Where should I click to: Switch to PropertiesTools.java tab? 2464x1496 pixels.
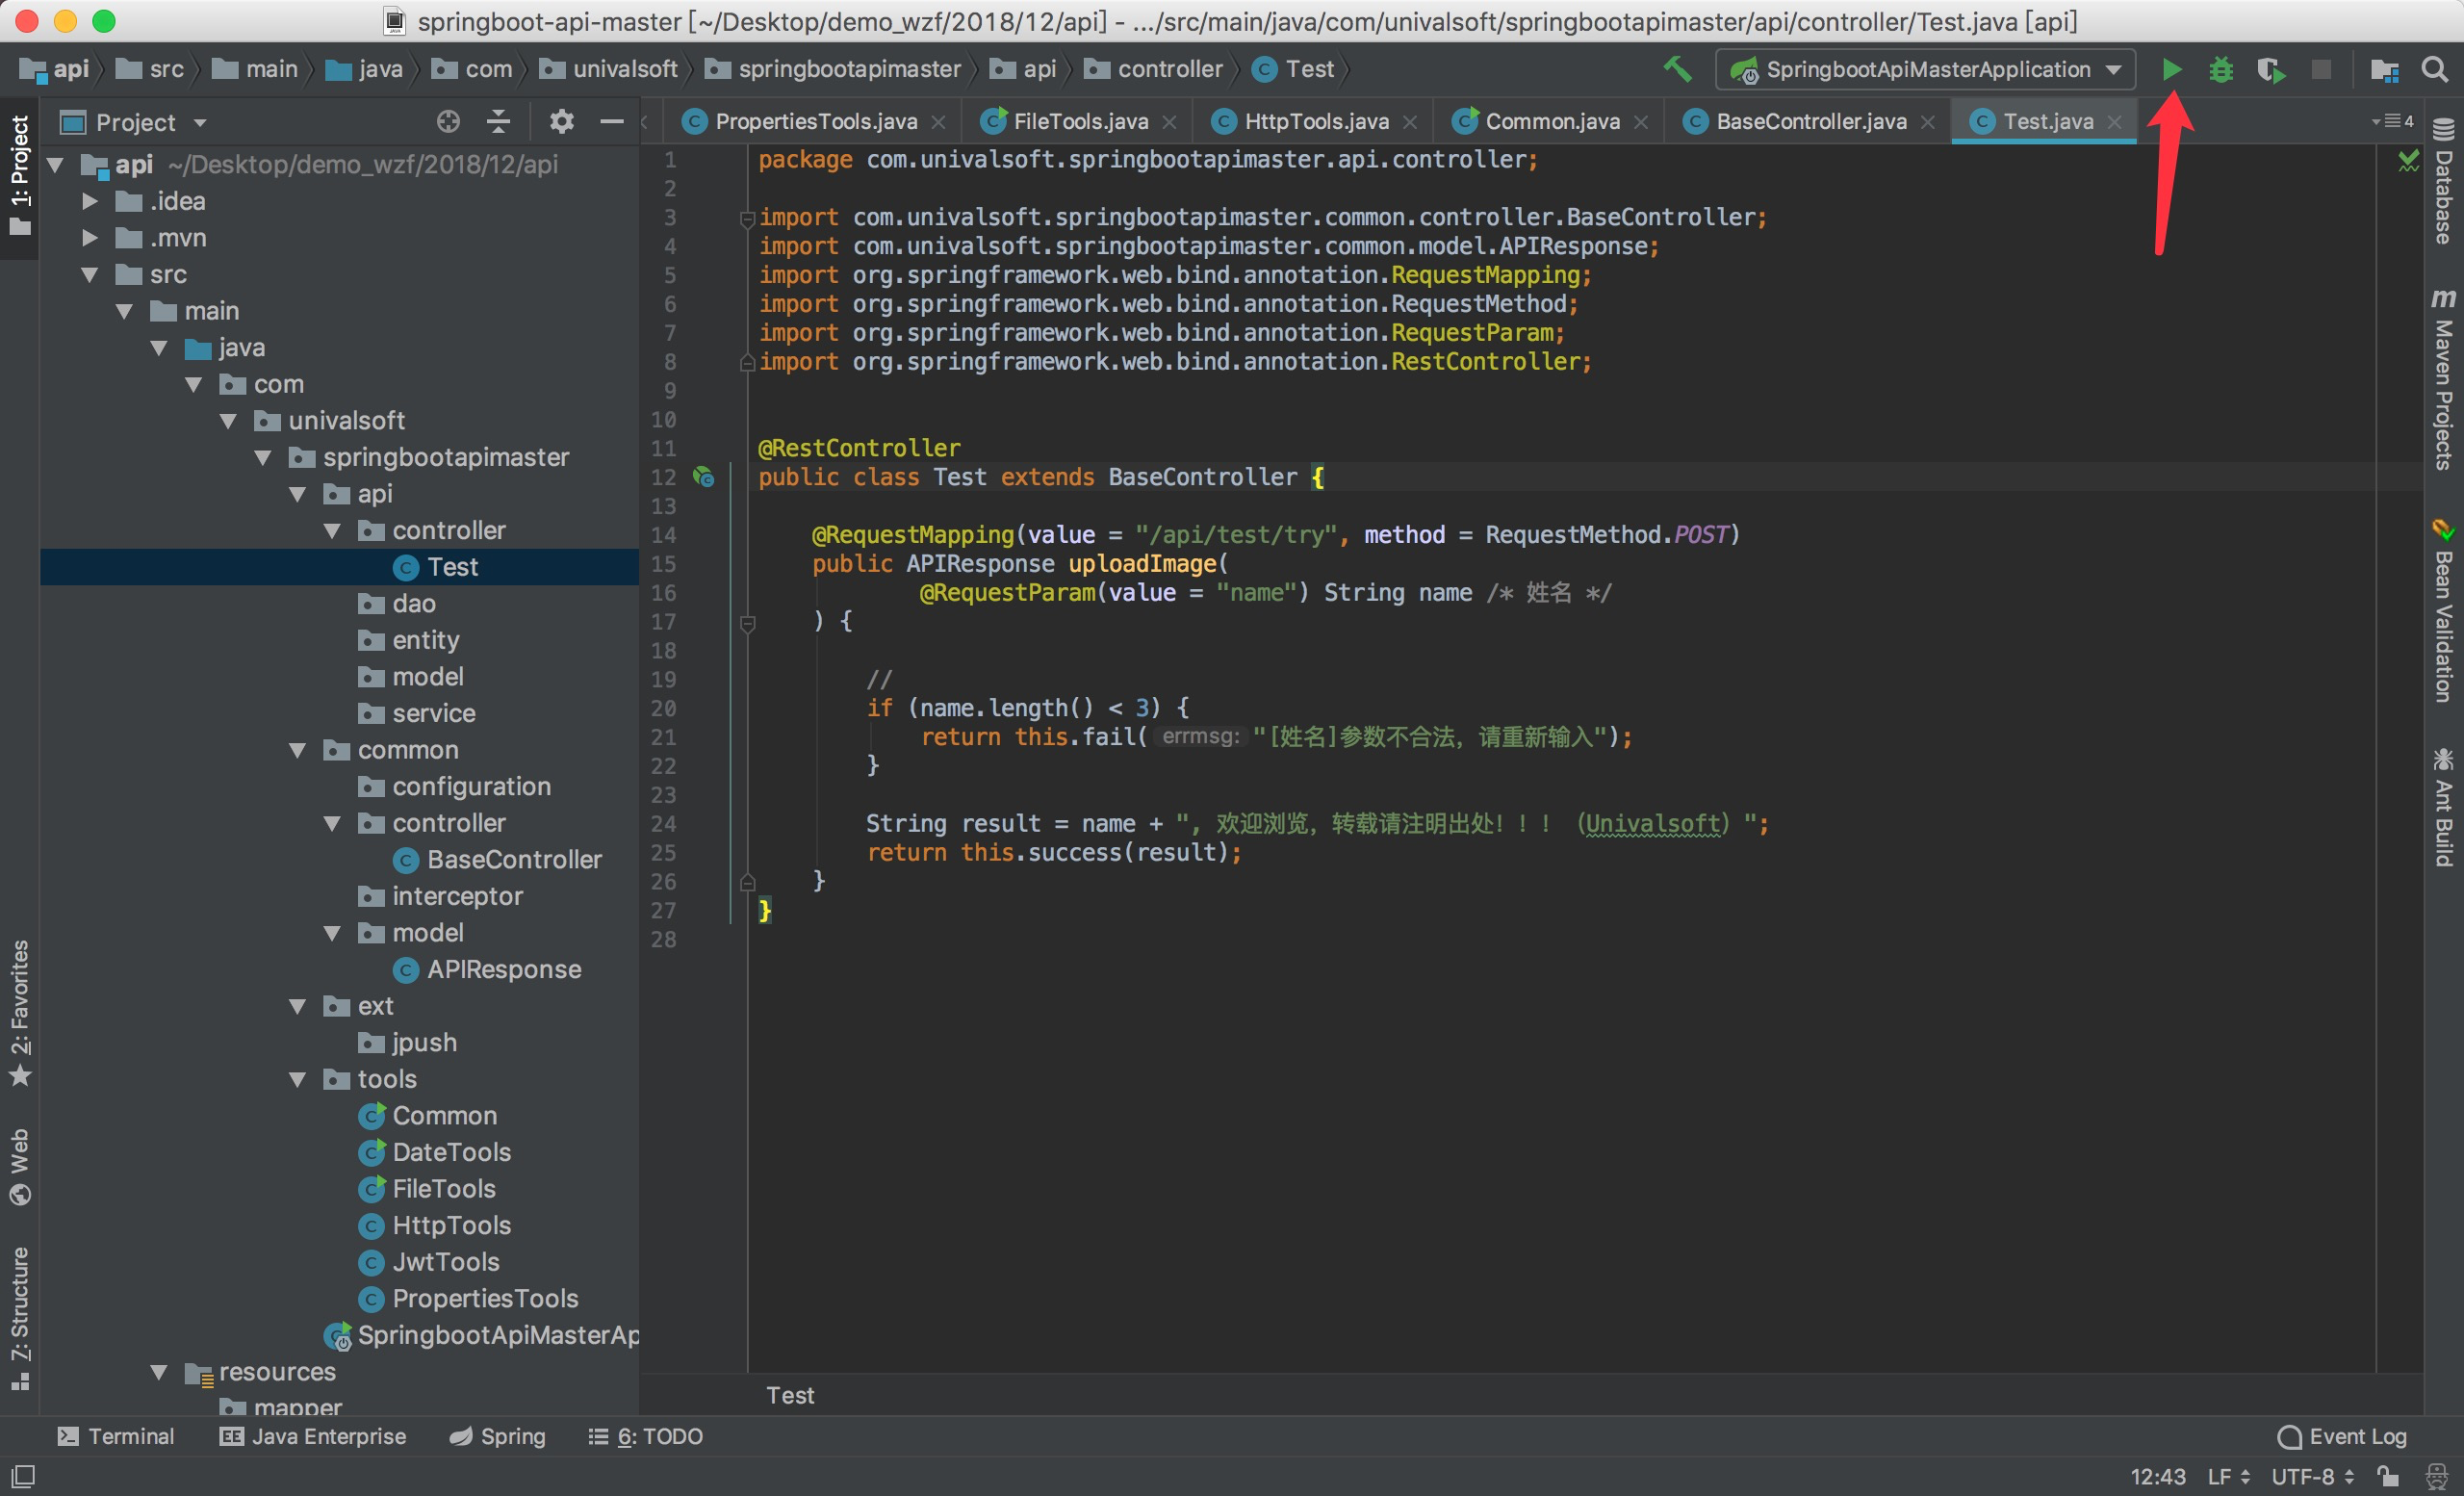(x=815, y=122)
